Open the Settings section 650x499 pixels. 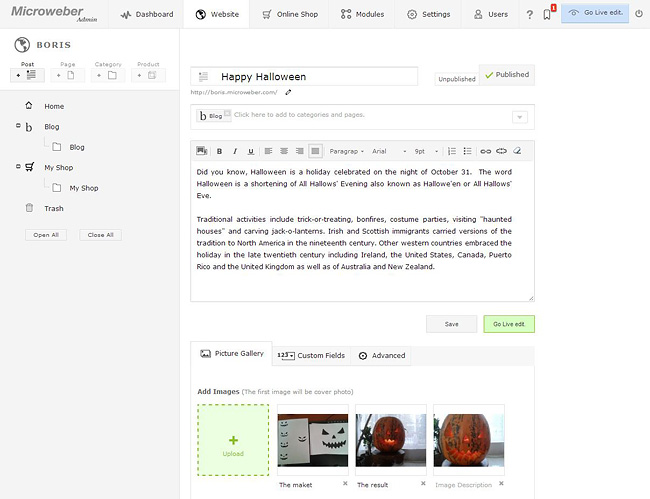click(x=428, y=15)
